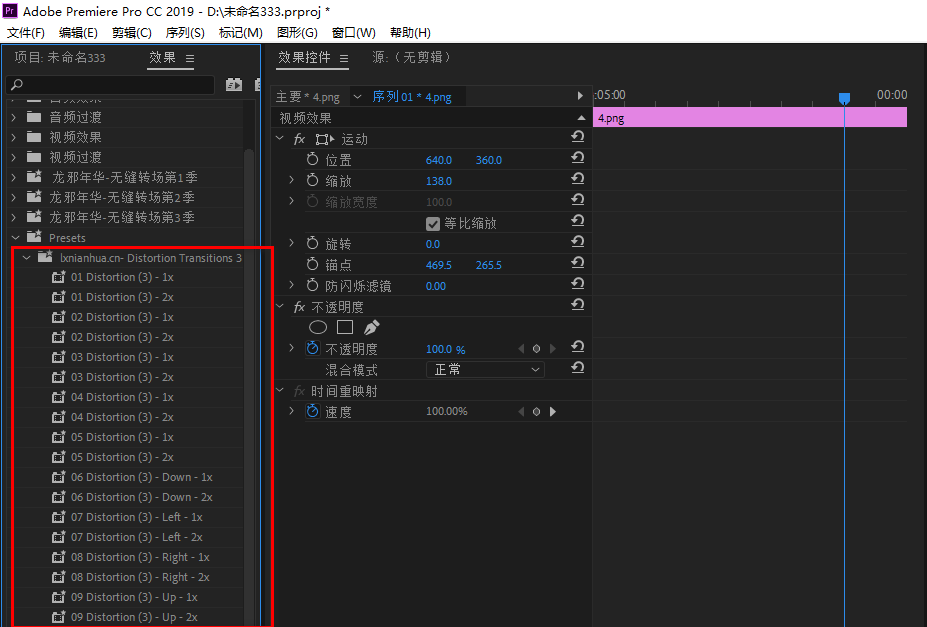Viewport: 927px width, 627px height.
Task: Add a keyframe for 速度
Action: pyautogui.click(x=536, y=412)
